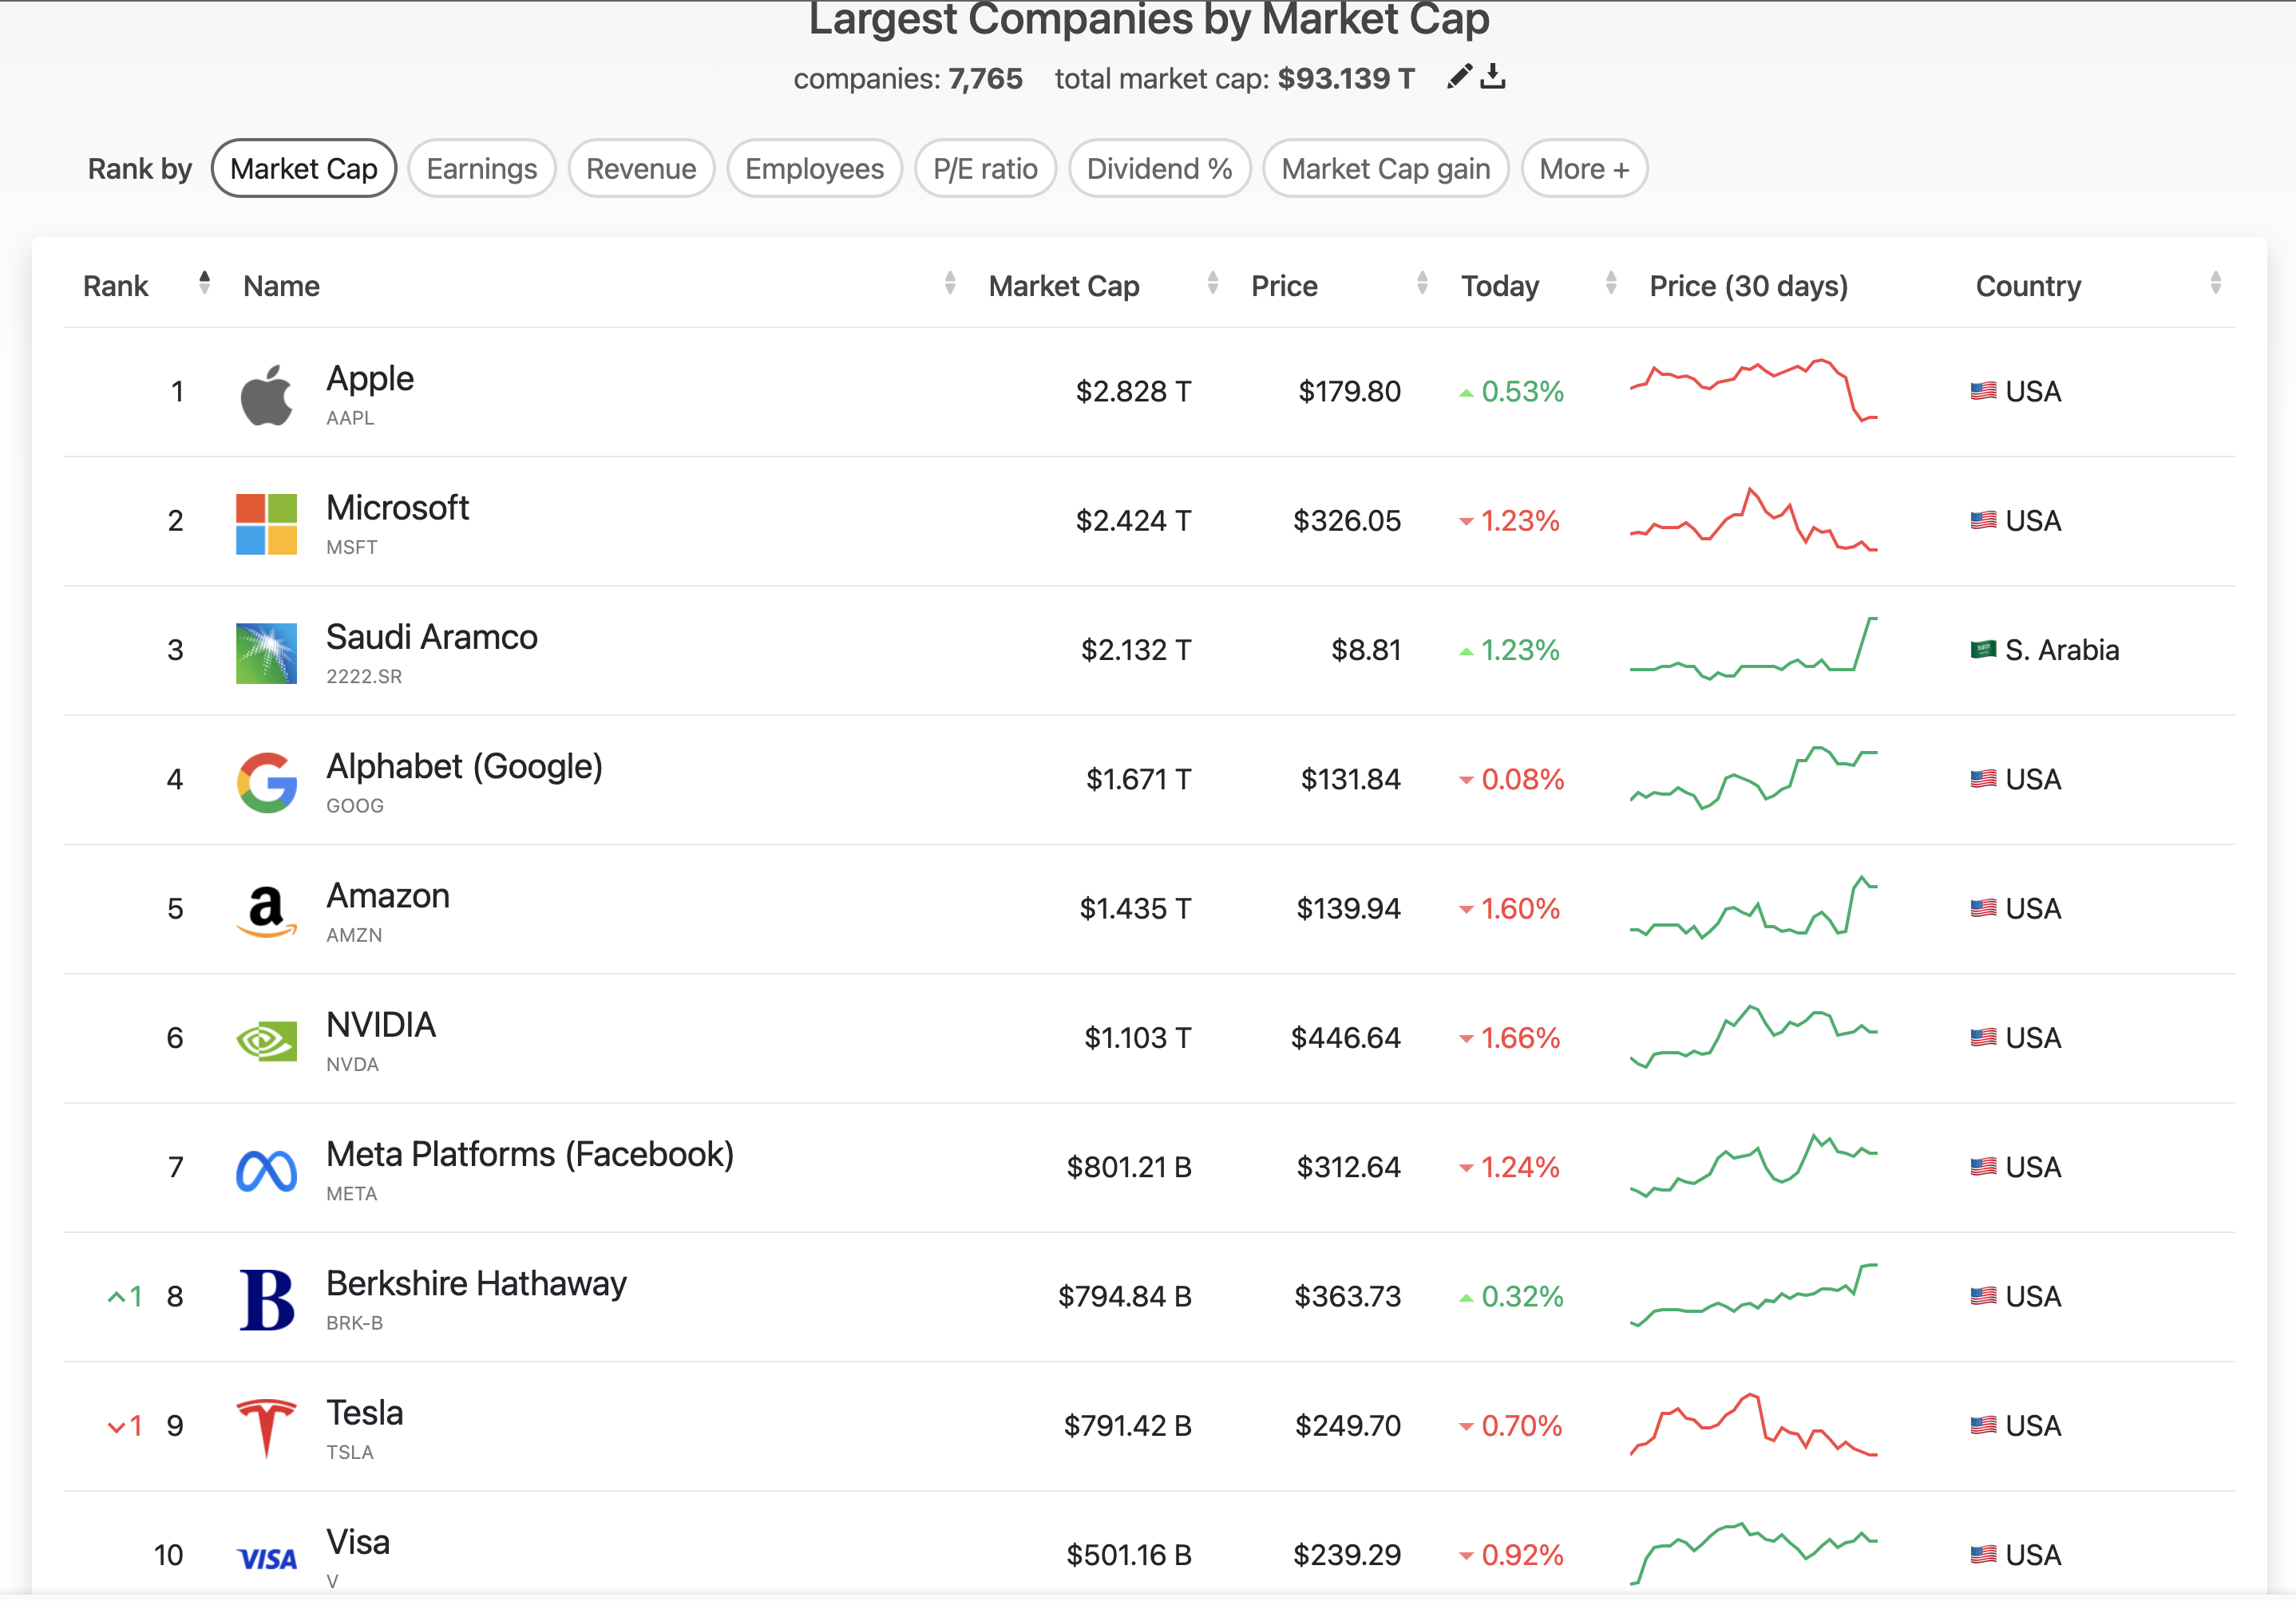Click the download icon next to the market cap total
2296x1601 pixels.
tap(1493, 76)
